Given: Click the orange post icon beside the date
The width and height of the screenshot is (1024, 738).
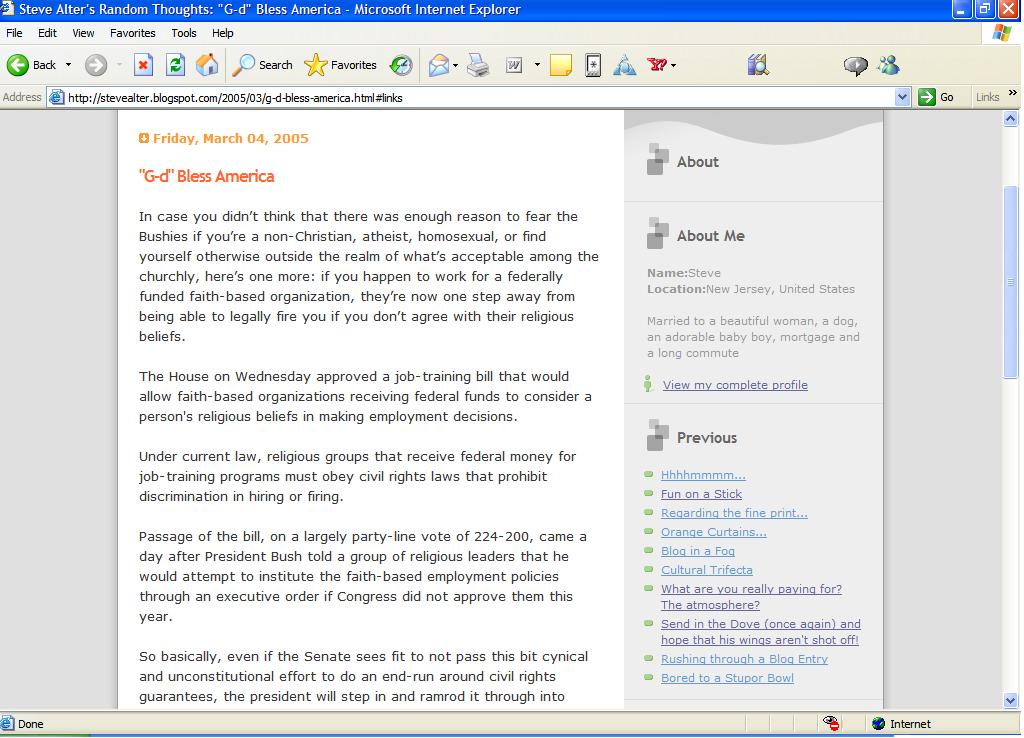Looking at the screenshot, I should pos(144,138).
